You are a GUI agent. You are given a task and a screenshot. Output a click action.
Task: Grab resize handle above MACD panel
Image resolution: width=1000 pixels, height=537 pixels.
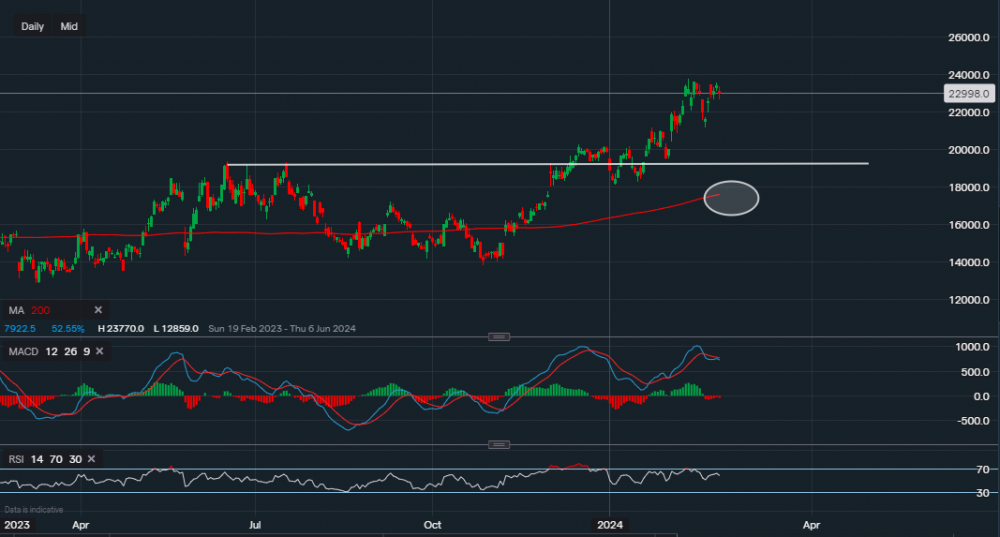499,336
